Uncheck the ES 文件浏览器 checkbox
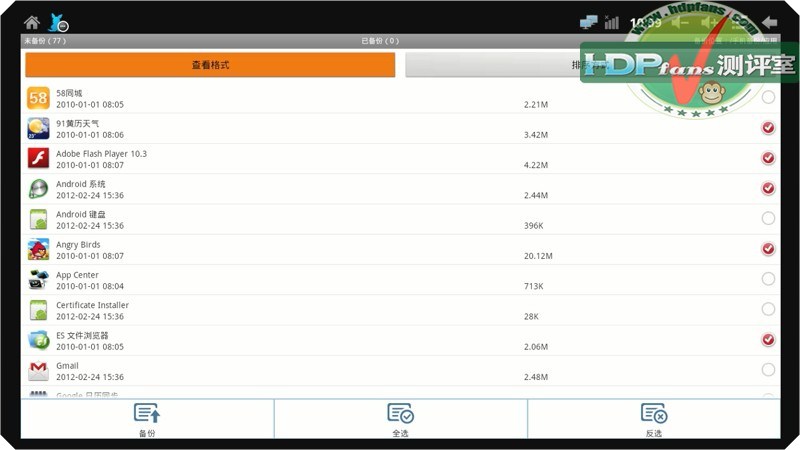Viewport: 800px width, 450px height. pyautogui.click(x=768, y=339)
